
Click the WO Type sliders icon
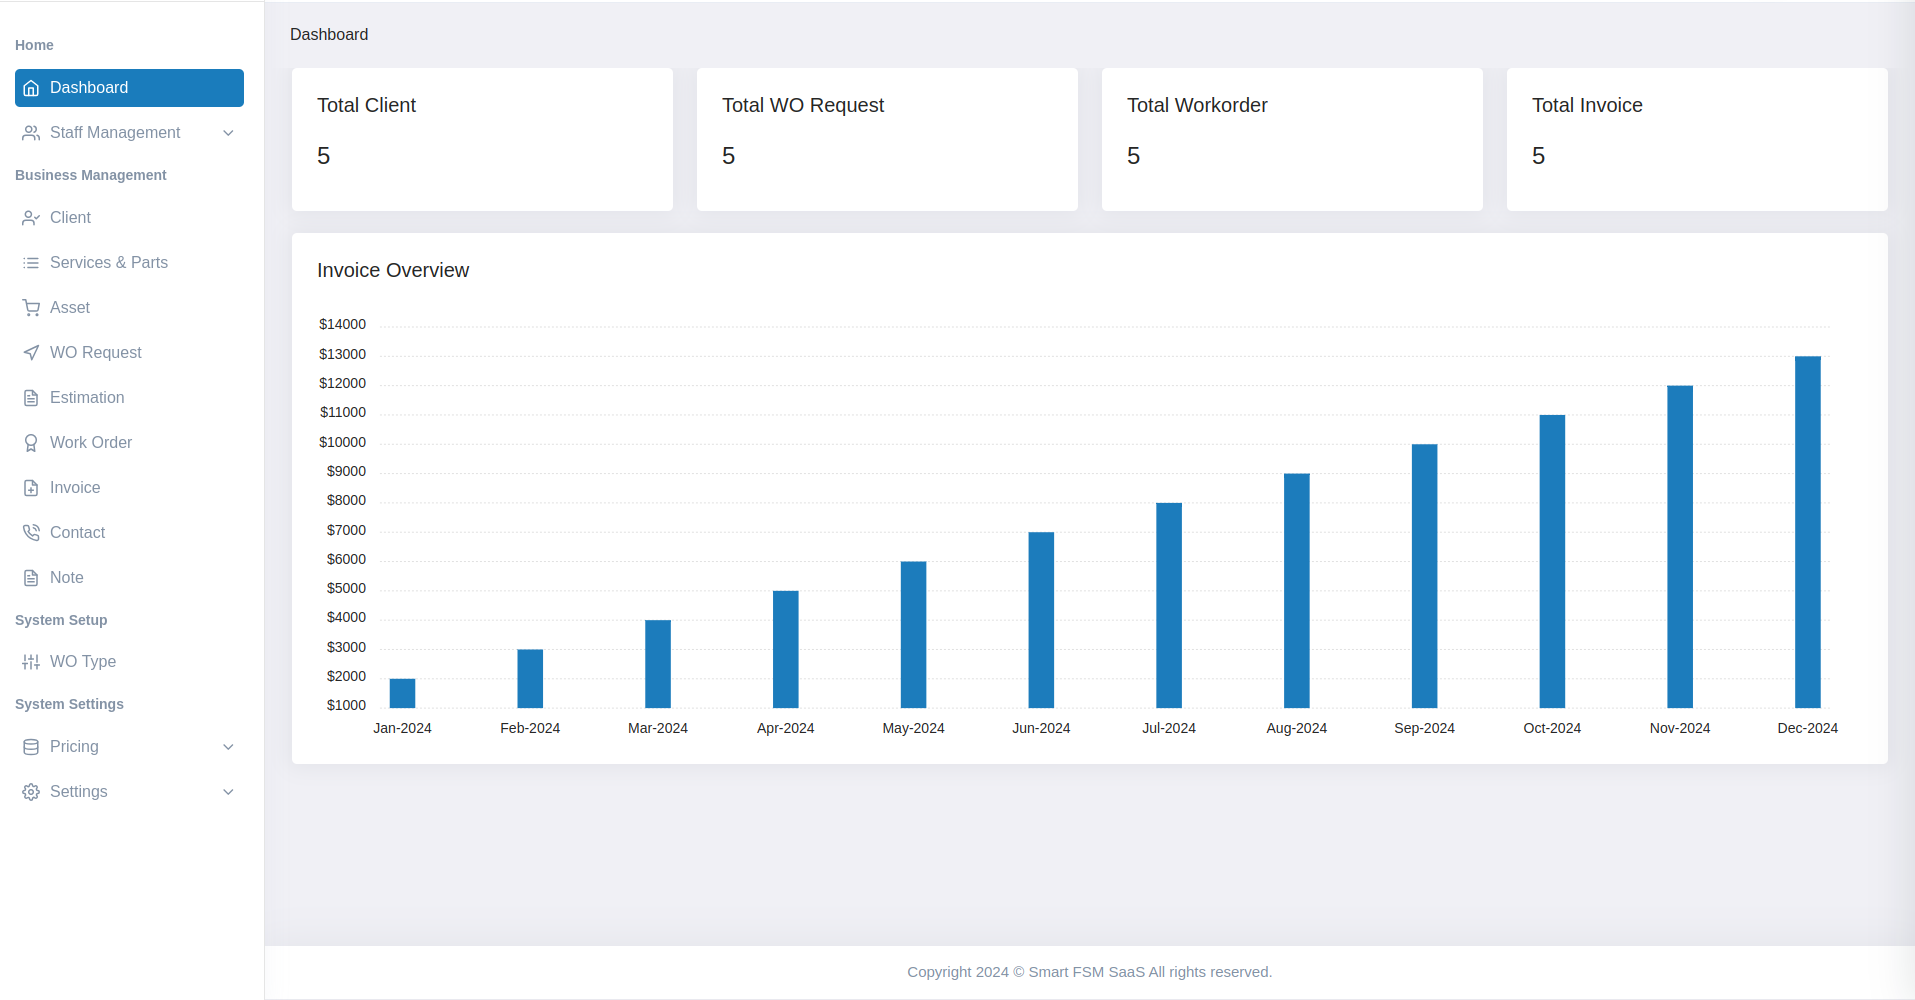(x=31, y=662)
